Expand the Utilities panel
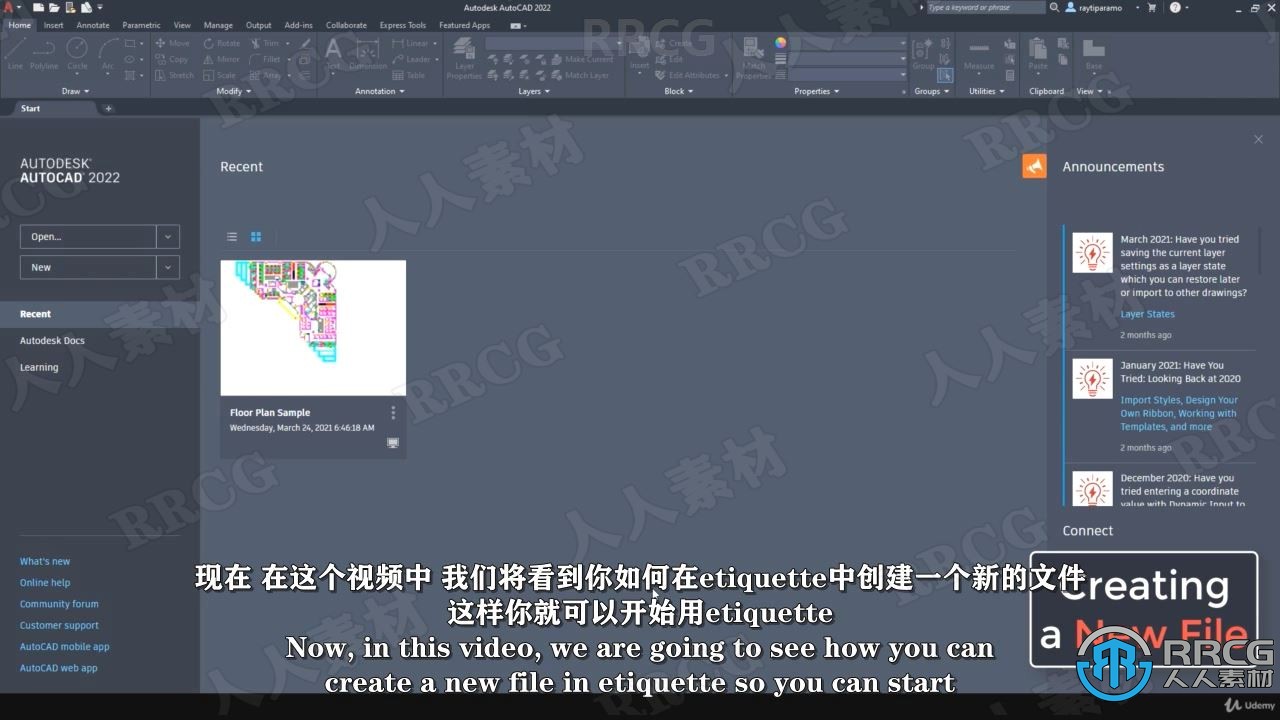Image resolution: width=1280 pixels, height=720 pixels. pos(987,91)
